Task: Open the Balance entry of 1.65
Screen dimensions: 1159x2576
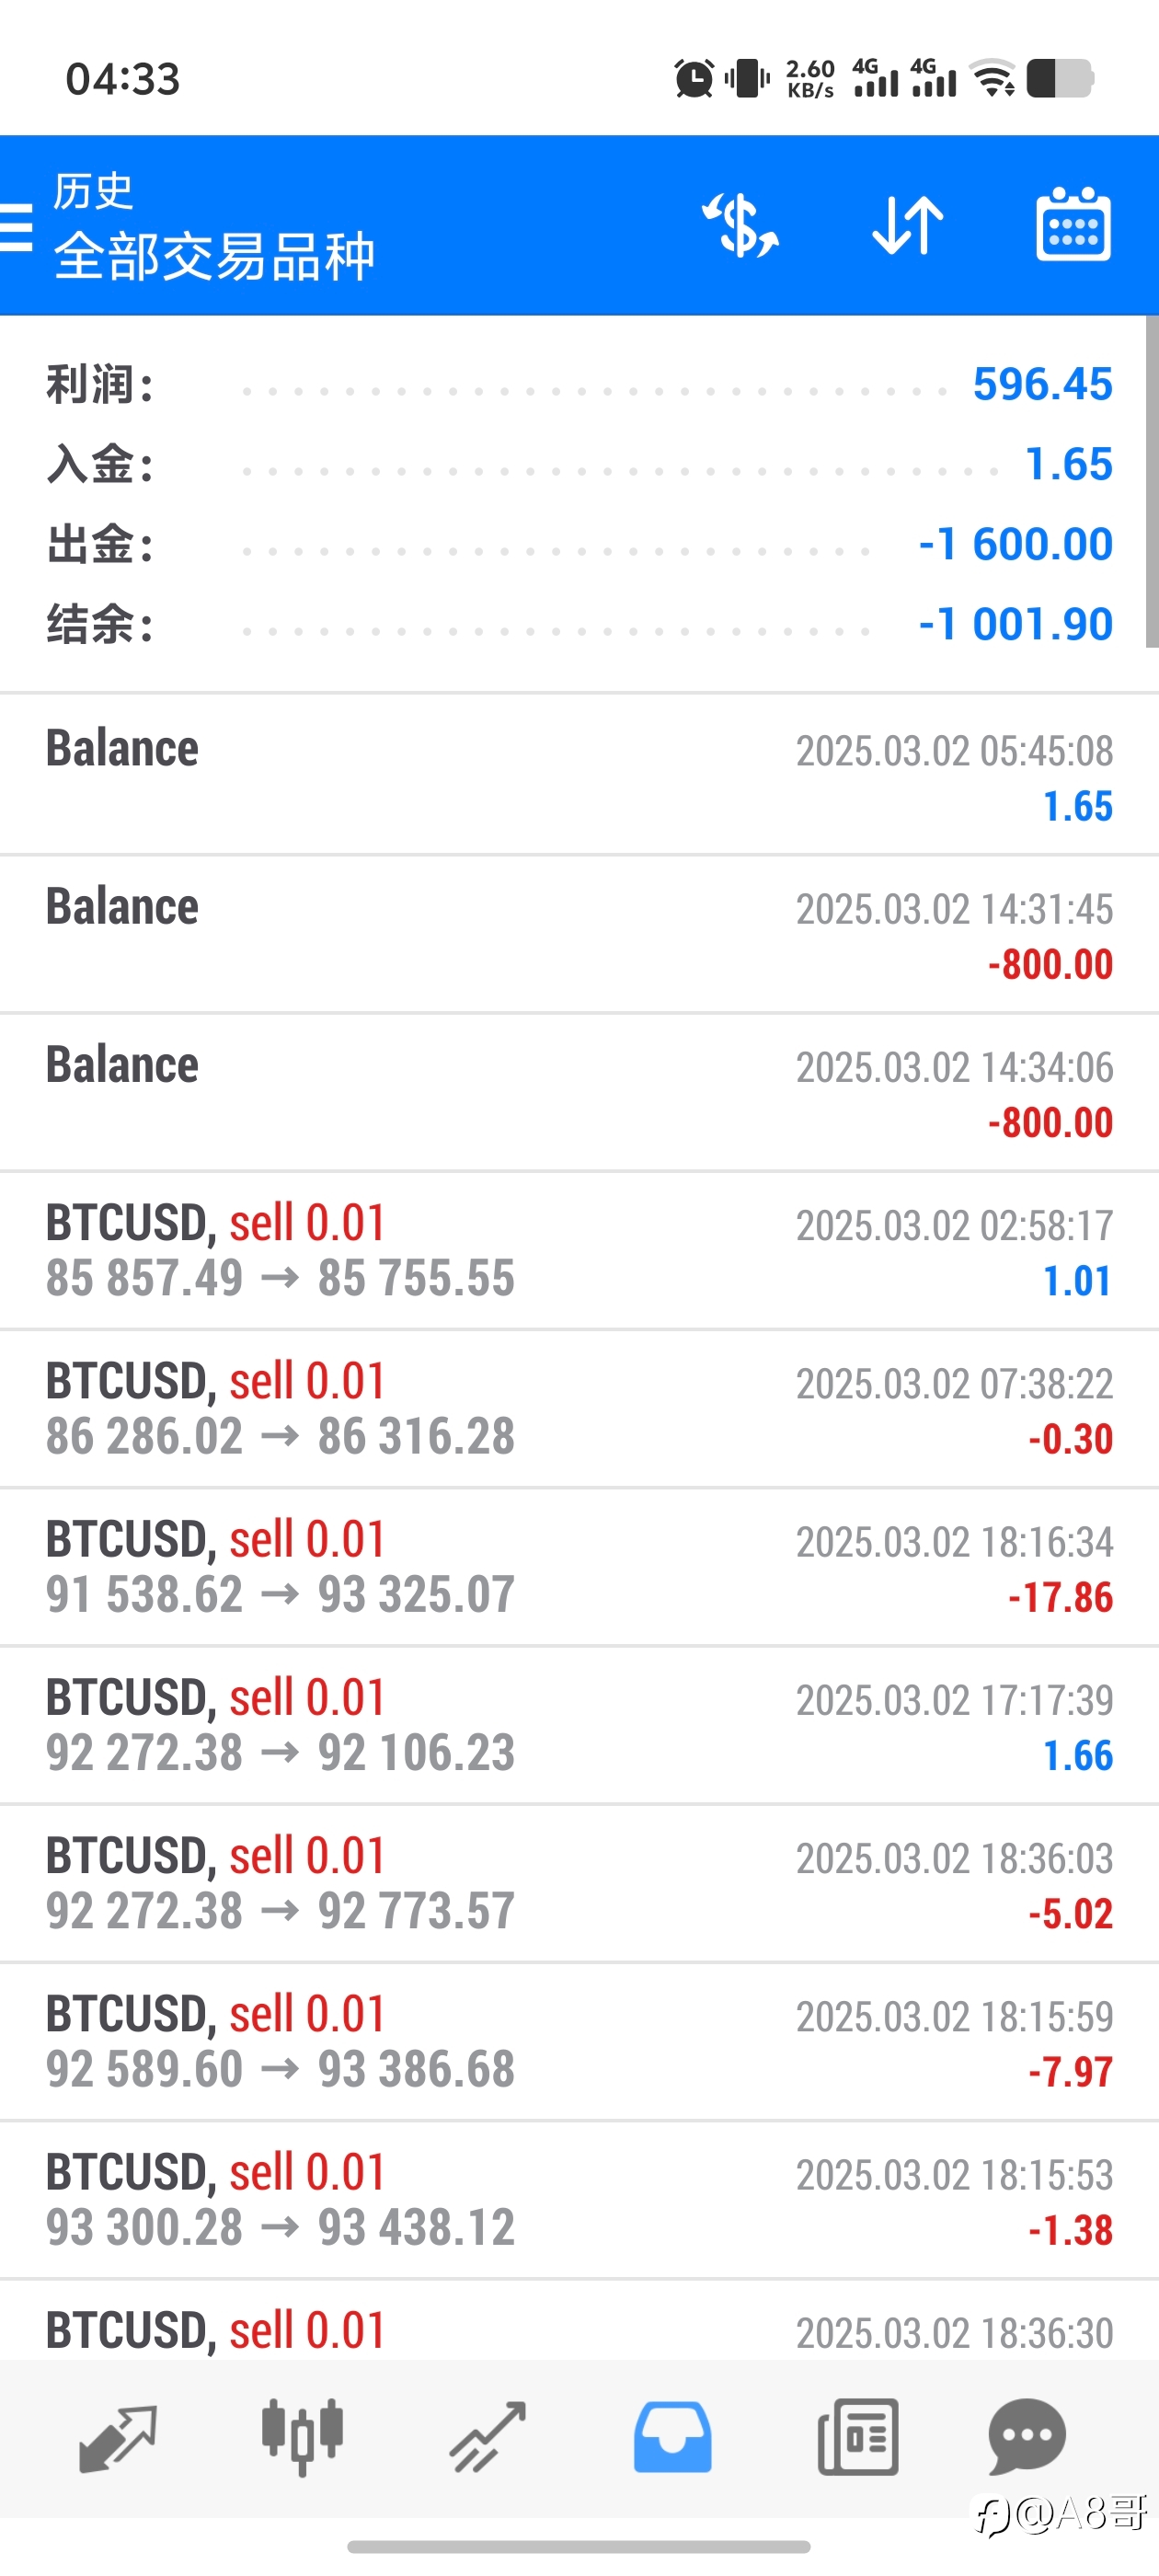Action: [x=579, y=775]
